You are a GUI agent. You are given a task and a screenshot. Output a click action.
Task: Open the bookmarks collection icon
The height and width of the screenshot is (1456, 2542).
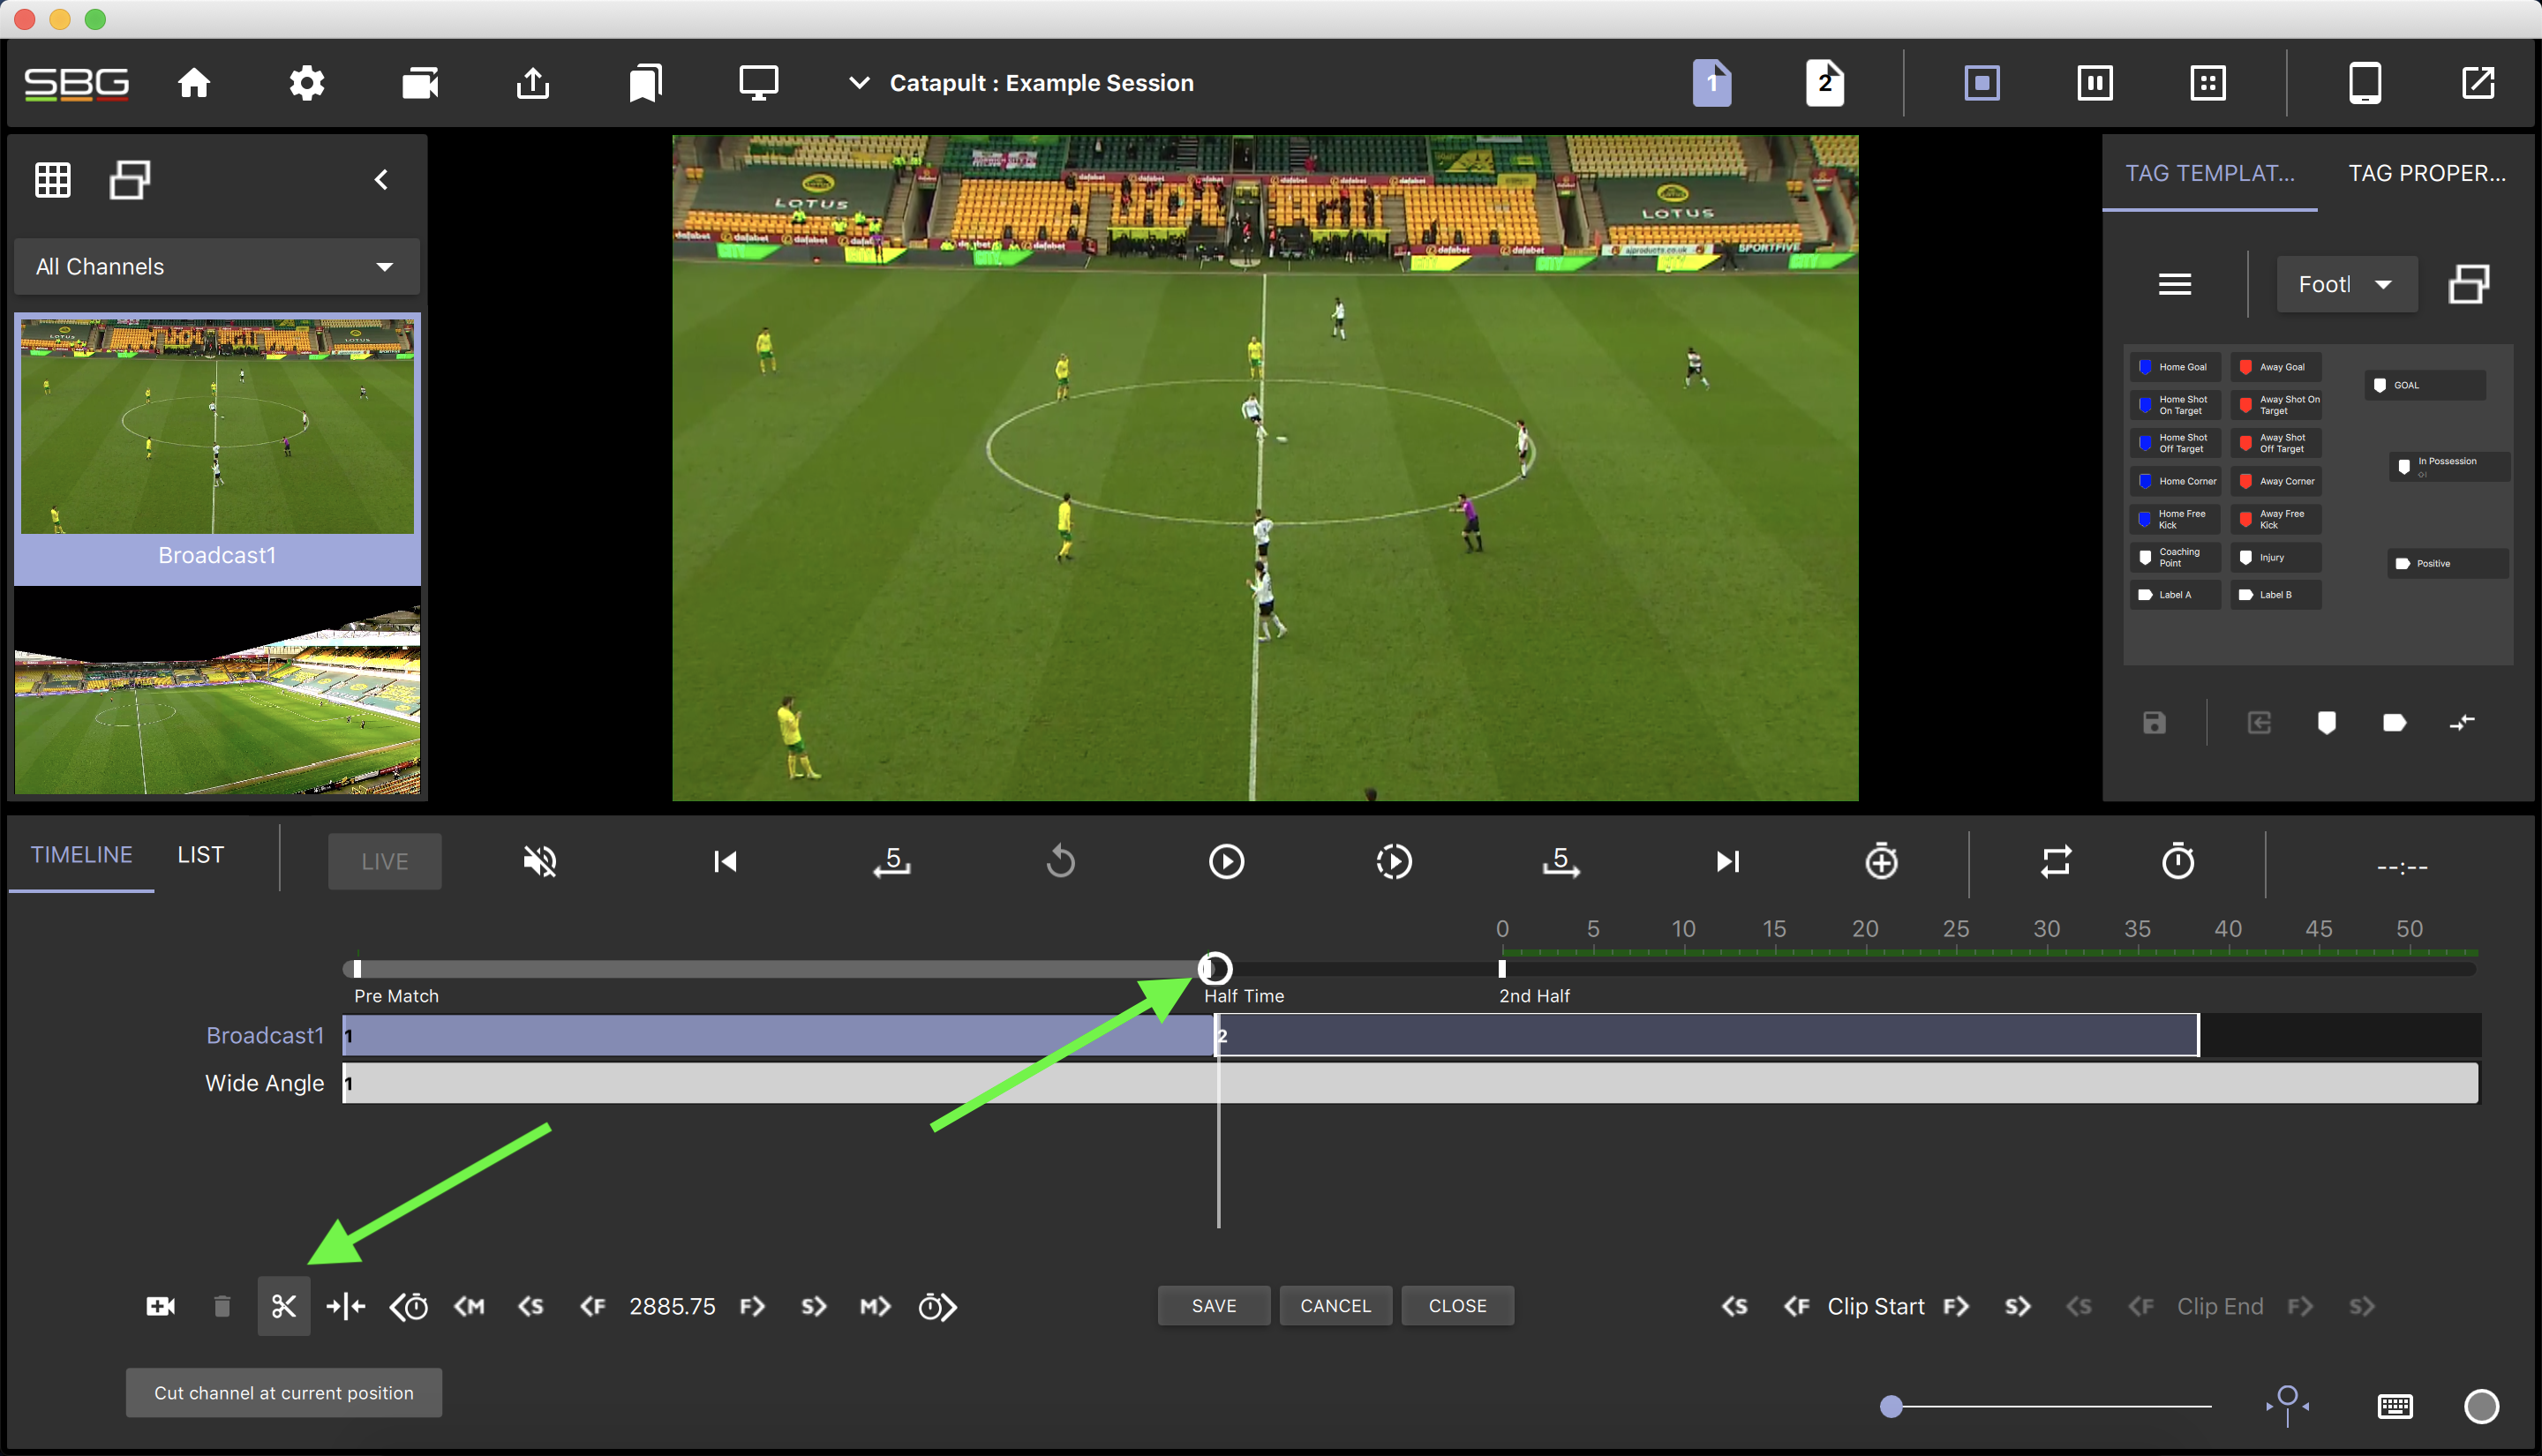click(x=646, y=82)
